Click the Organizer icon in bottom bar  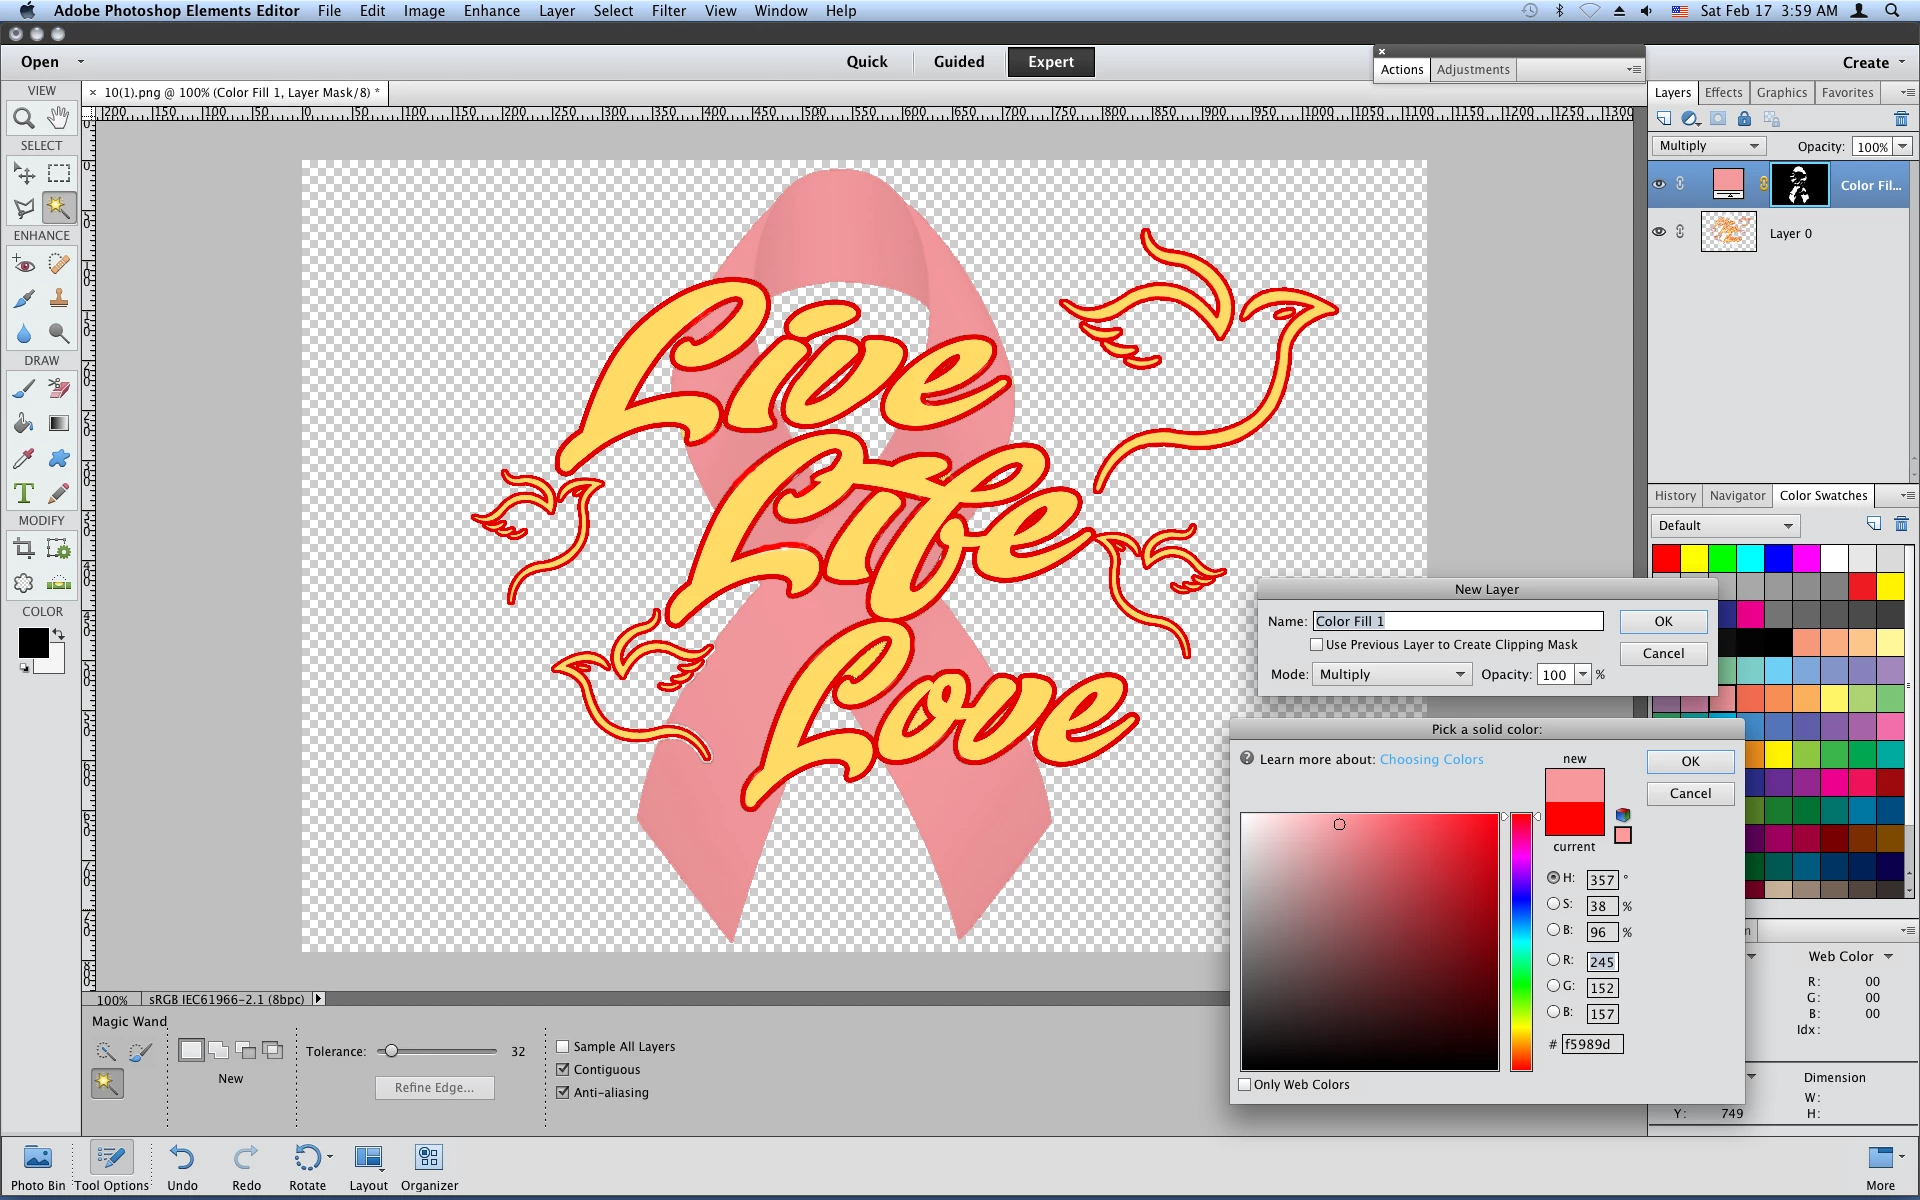(429, 1167)
